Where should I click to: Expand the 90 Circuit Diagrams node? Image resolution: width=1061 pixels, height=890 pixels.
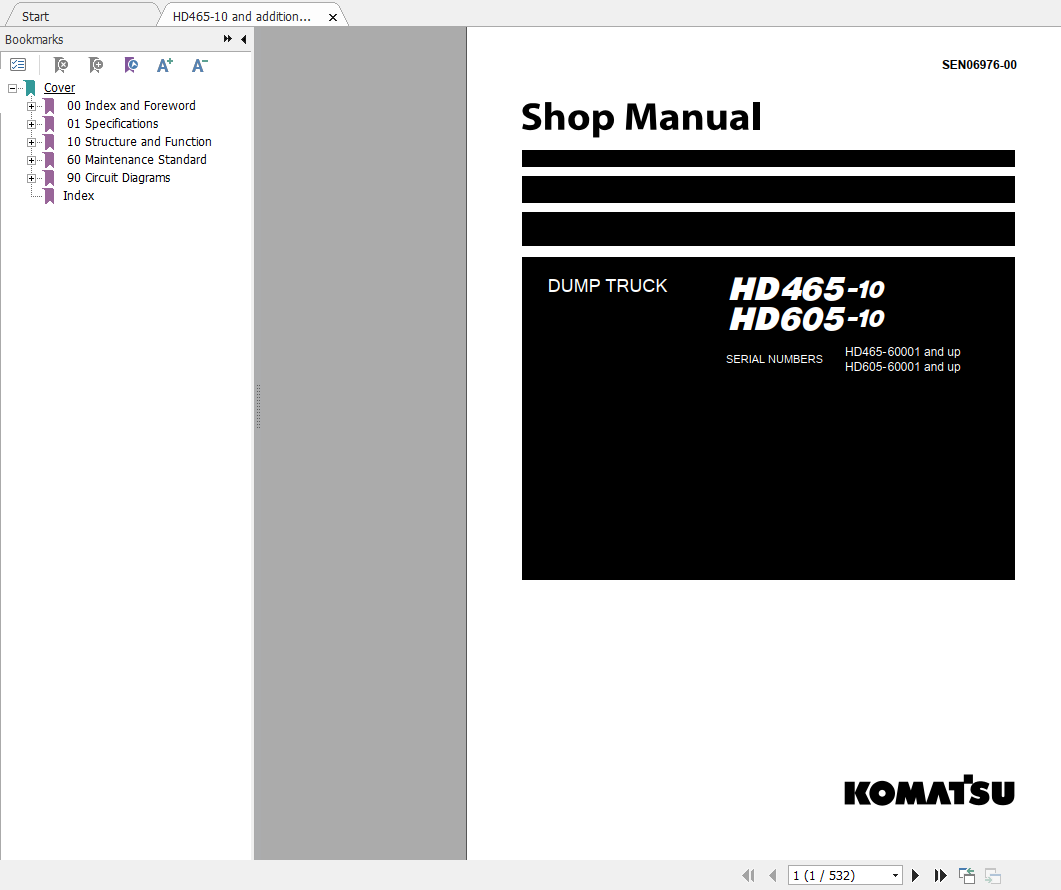[31, 178]
